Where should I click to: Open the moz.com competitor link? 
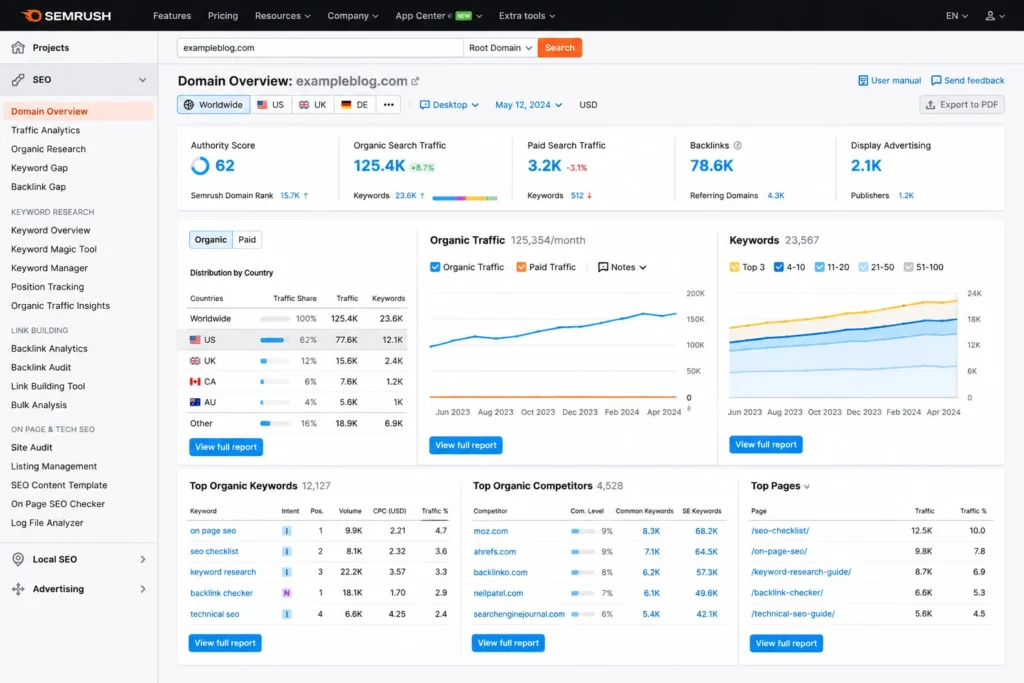coord(490,531)
